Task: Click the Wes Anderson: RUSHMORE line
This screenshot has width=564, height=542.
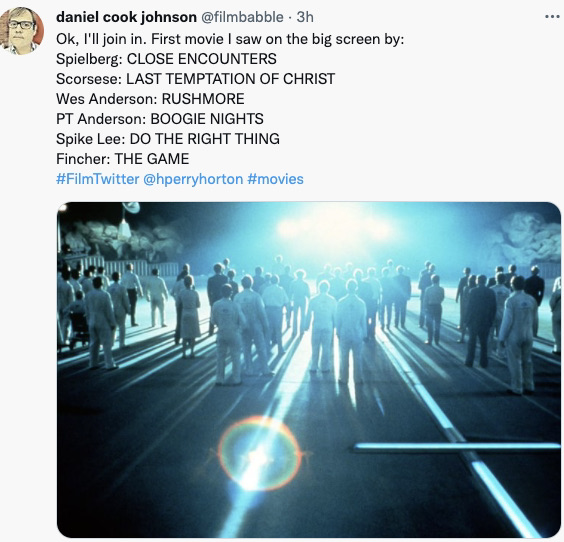Action: pos(150,99)
